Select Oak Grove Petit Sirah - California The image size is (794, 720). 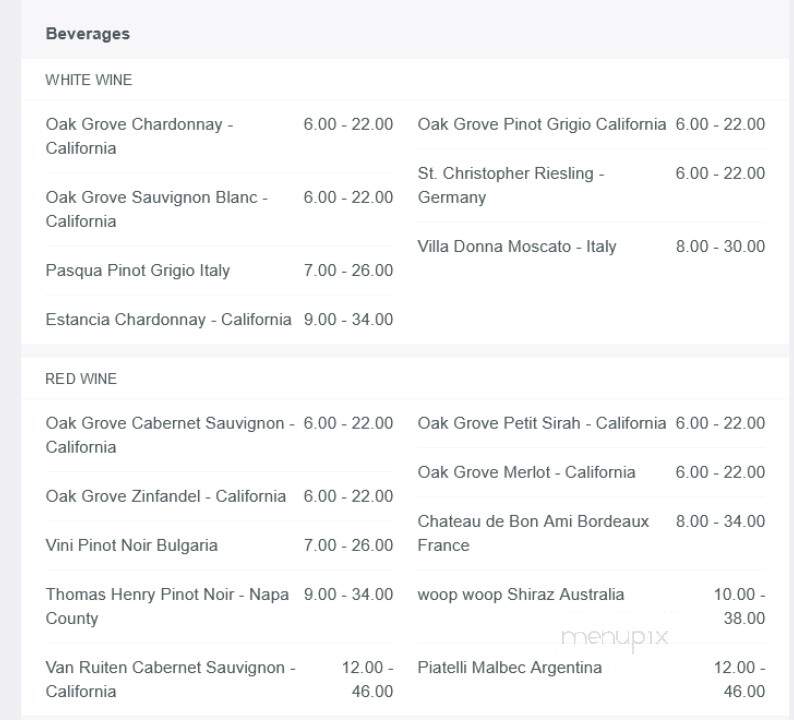pyautogui.click(x=541, y=423)
